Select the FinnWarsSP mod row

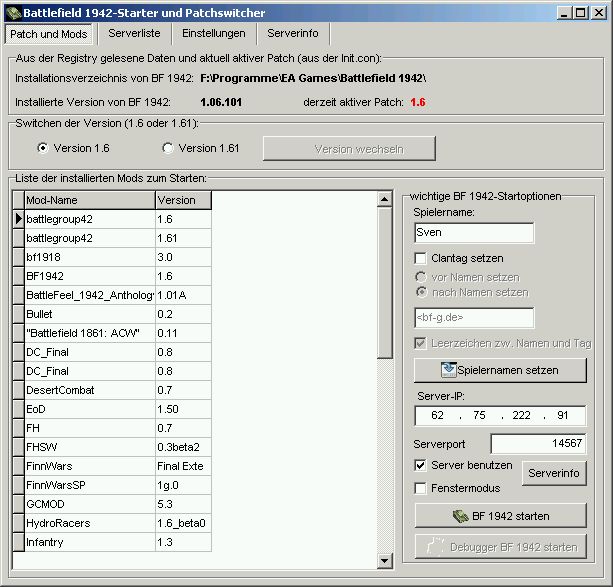point(112,485)
